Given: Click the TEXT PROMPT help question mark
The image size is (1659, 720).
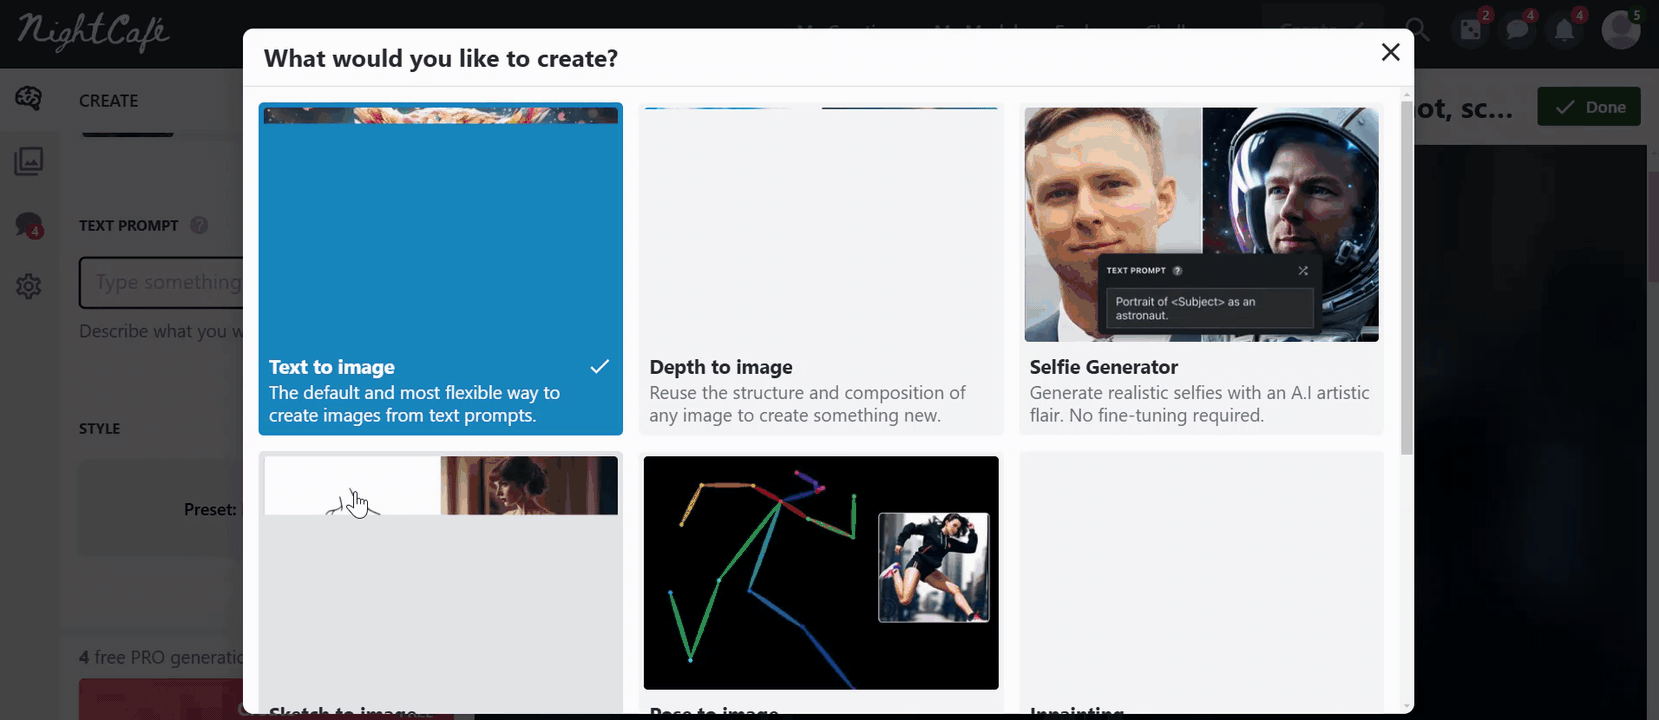Looking at the screenshot, I should pos(199,225).
